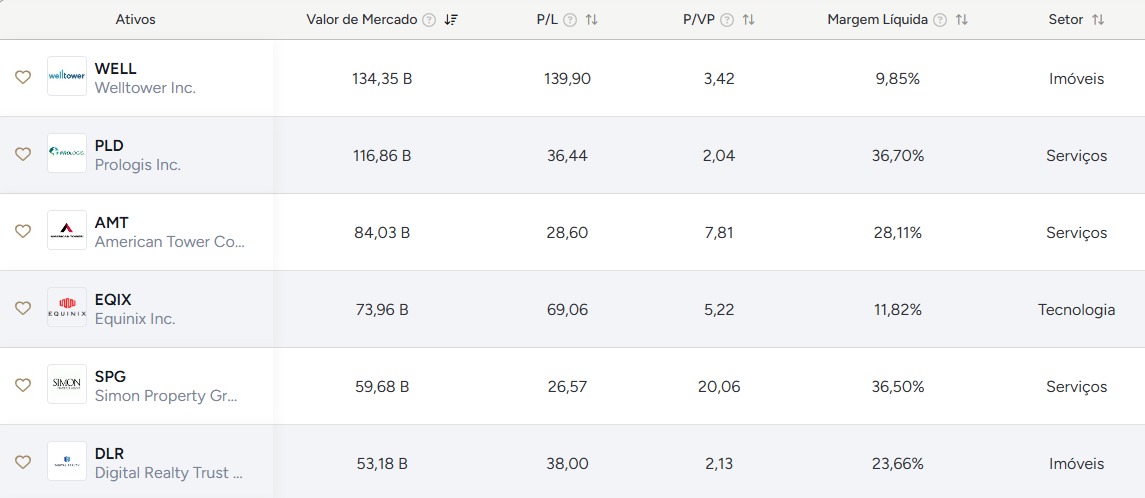Open the American Tower logo thumbnail
This screenshot has height=498, width=1145.
(x=67, y=231)
